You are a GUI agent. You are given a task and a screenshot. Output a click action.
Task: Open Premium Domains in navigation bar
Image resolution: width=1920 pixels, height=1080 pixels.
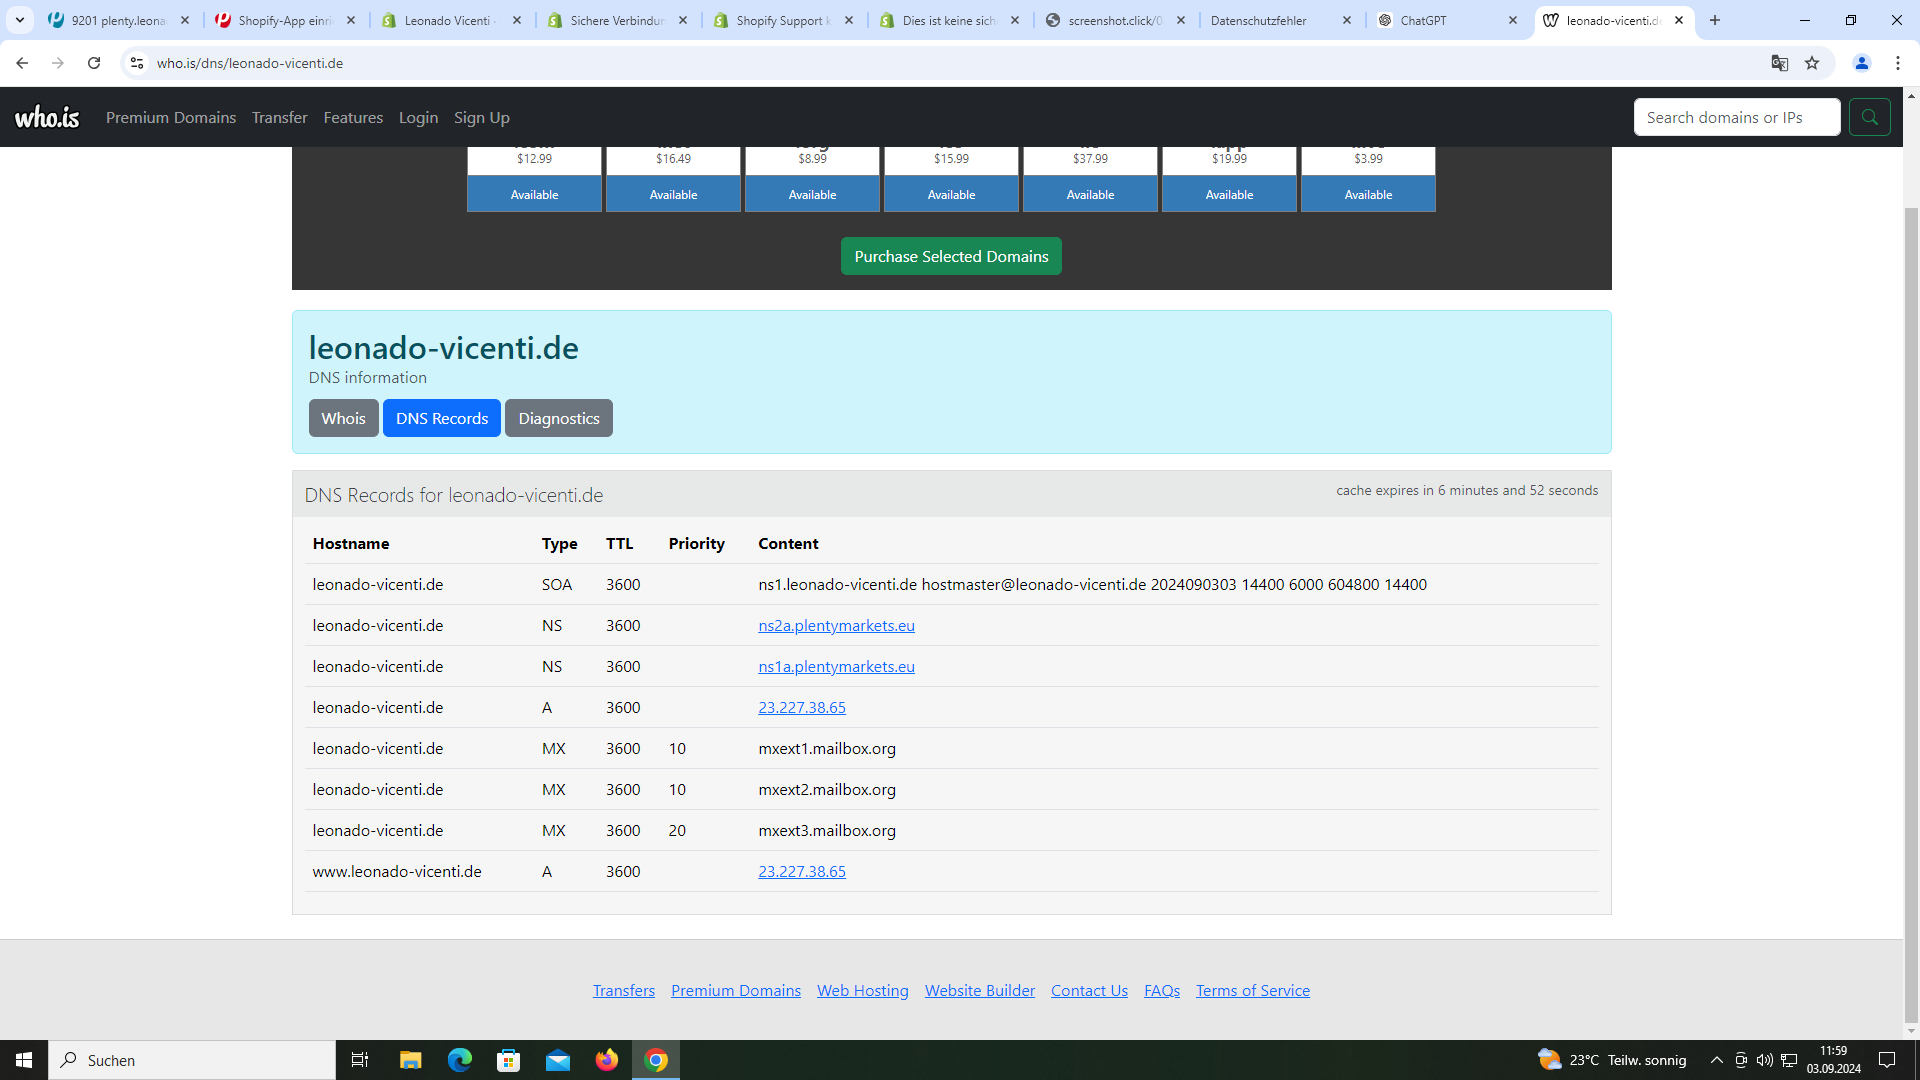click(x=171, y=117)
